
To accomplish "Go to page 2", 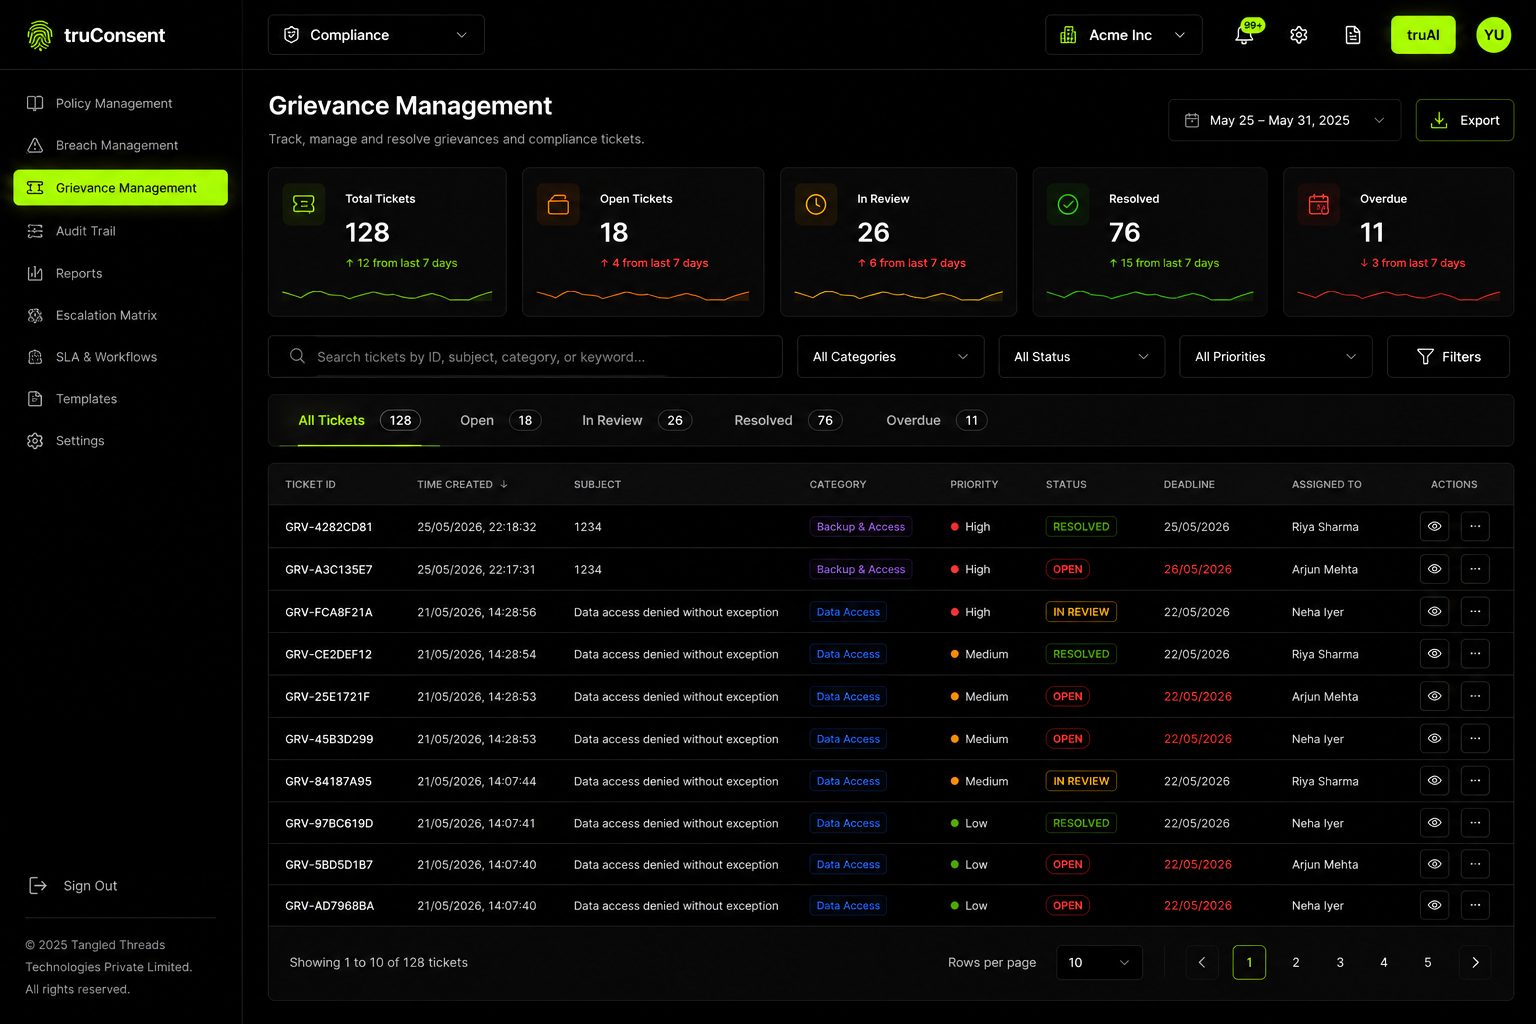I will click(1296, 962).
